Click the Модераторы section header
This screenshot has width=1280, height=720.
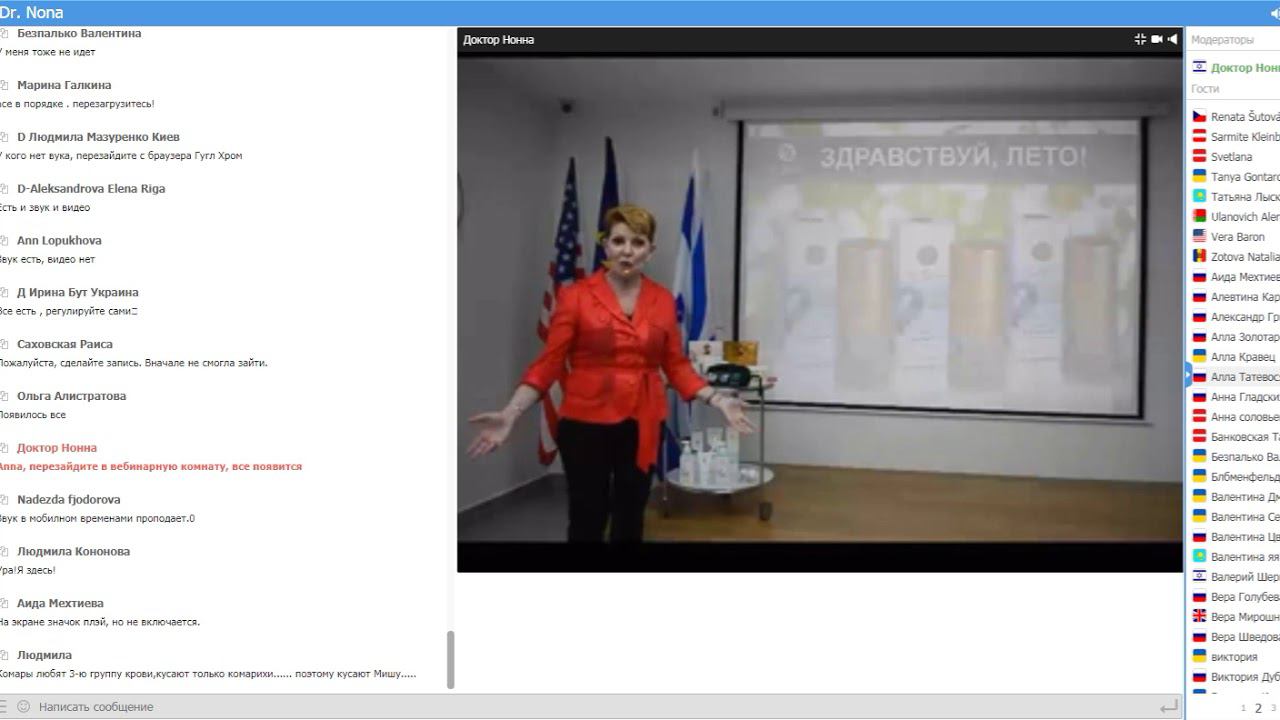coord(1222,40)
